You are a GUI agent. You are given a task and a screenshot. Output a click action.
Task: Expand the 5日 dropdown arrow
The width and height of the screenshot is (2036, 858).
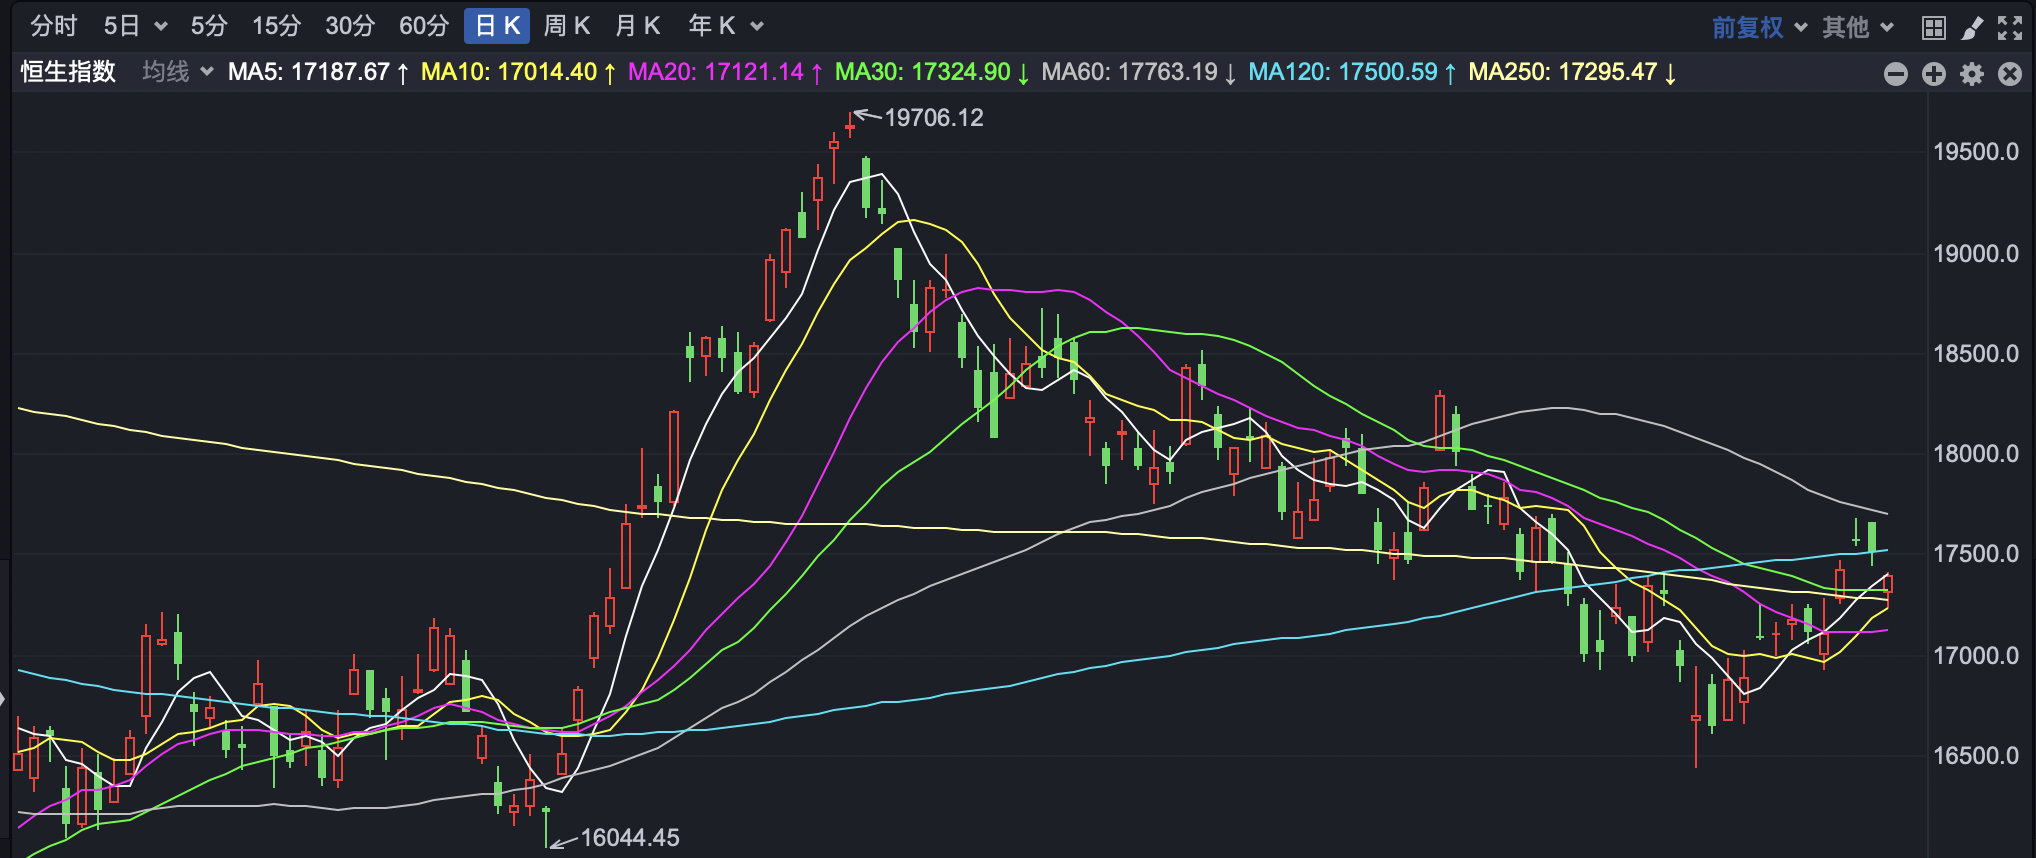160,27
